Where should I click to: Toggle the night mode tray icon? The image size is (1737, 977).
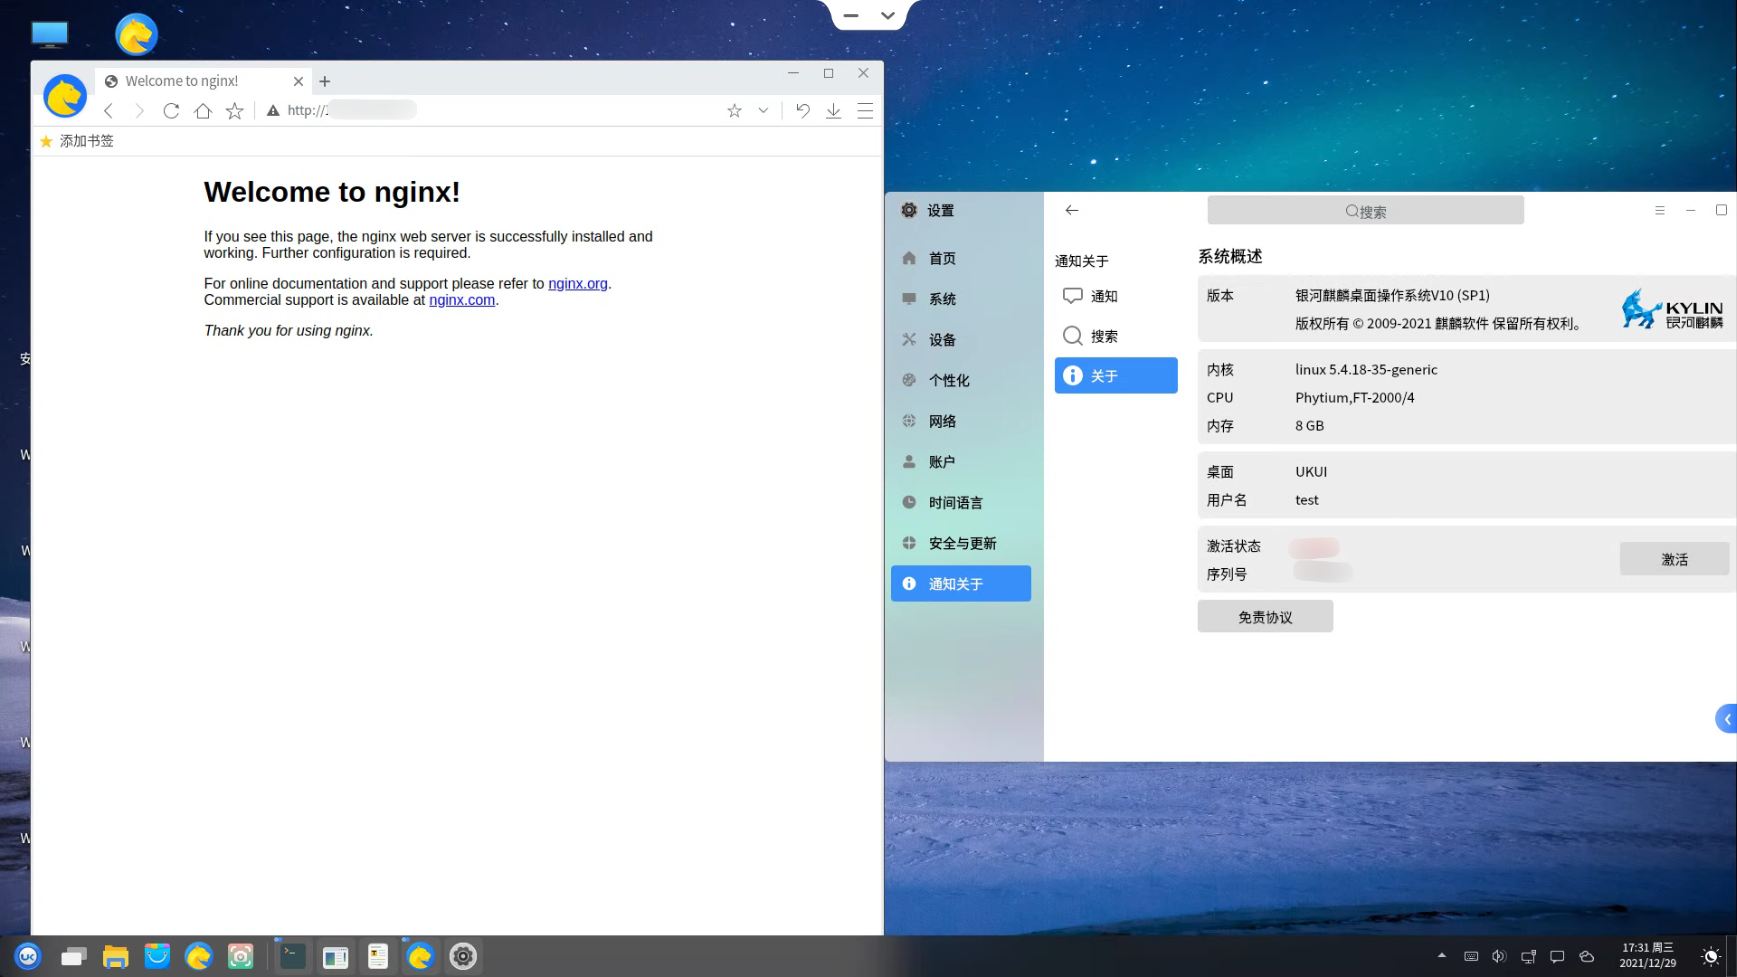click(1711, 957)
